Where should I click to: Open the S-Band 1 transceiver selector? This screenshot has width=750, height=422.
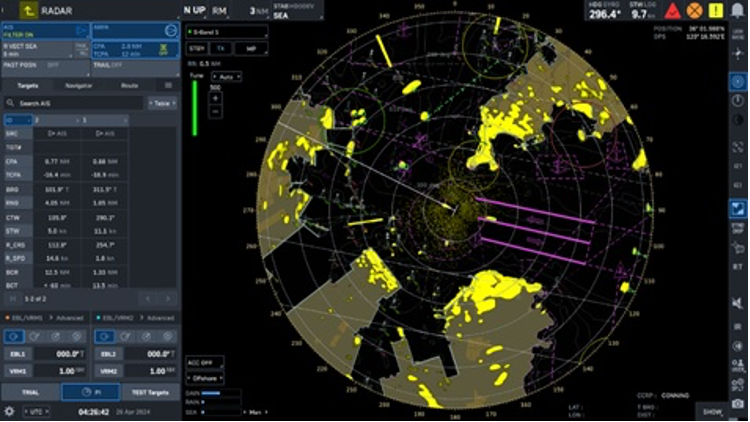[227, 32]
